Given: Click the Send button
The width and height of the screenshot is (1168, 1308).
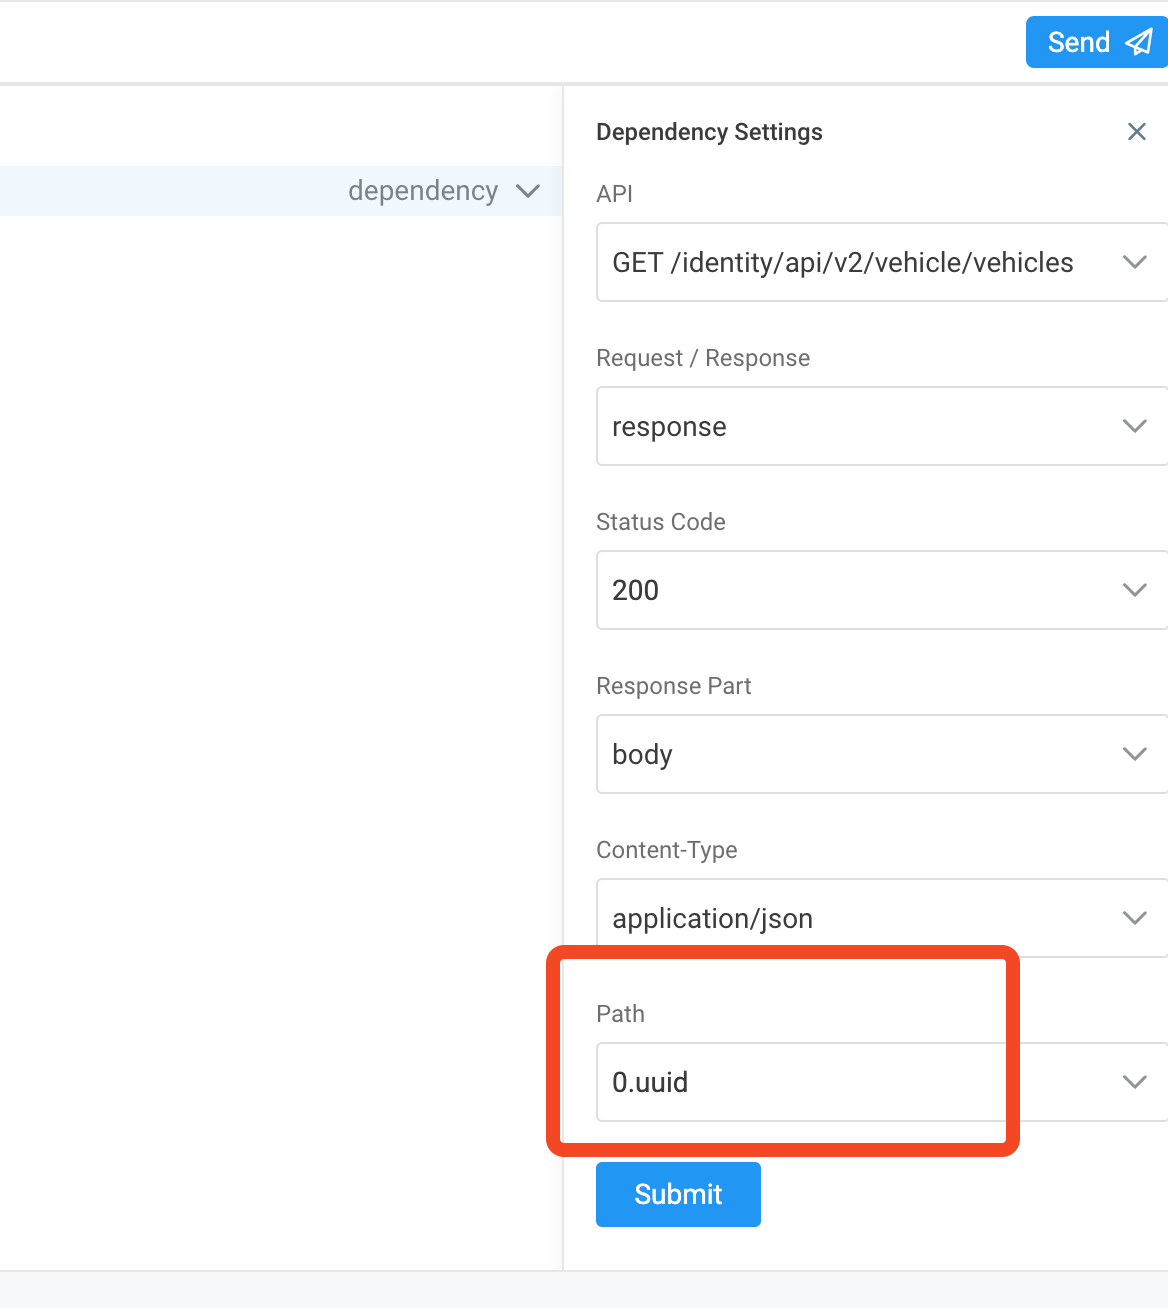Looking at the screenshot, I should pos(1097,42).
